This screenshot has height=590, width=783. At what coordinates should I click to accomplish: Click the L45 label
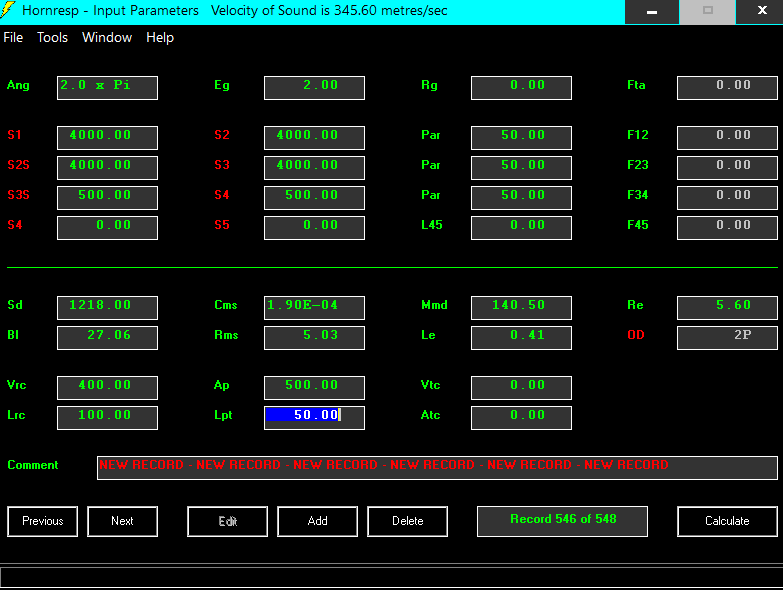coord(431,225)
